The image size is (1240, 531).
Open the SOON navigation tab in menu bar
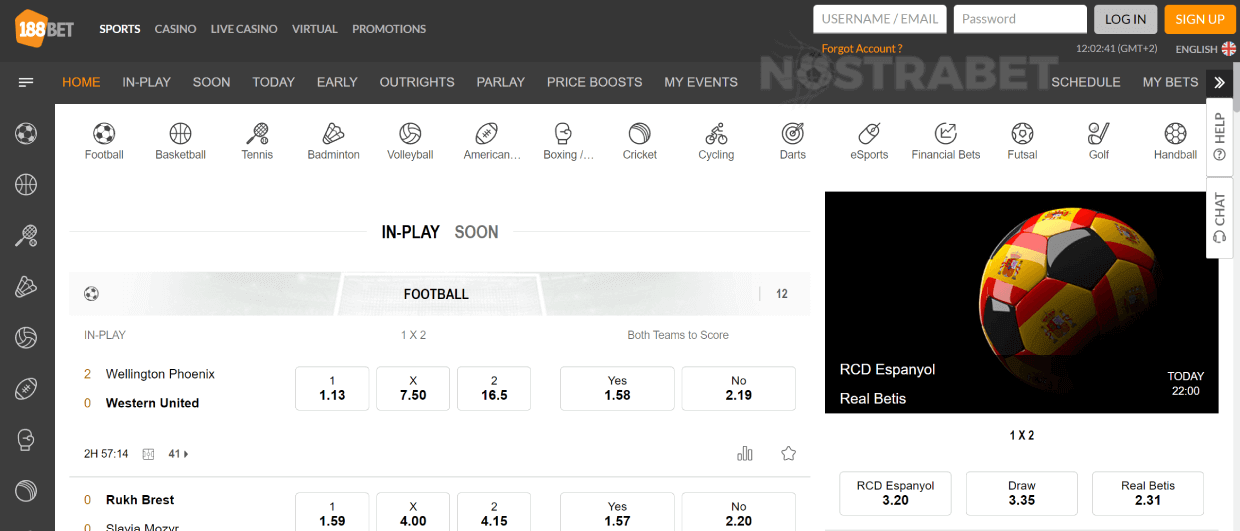[211, 82]
